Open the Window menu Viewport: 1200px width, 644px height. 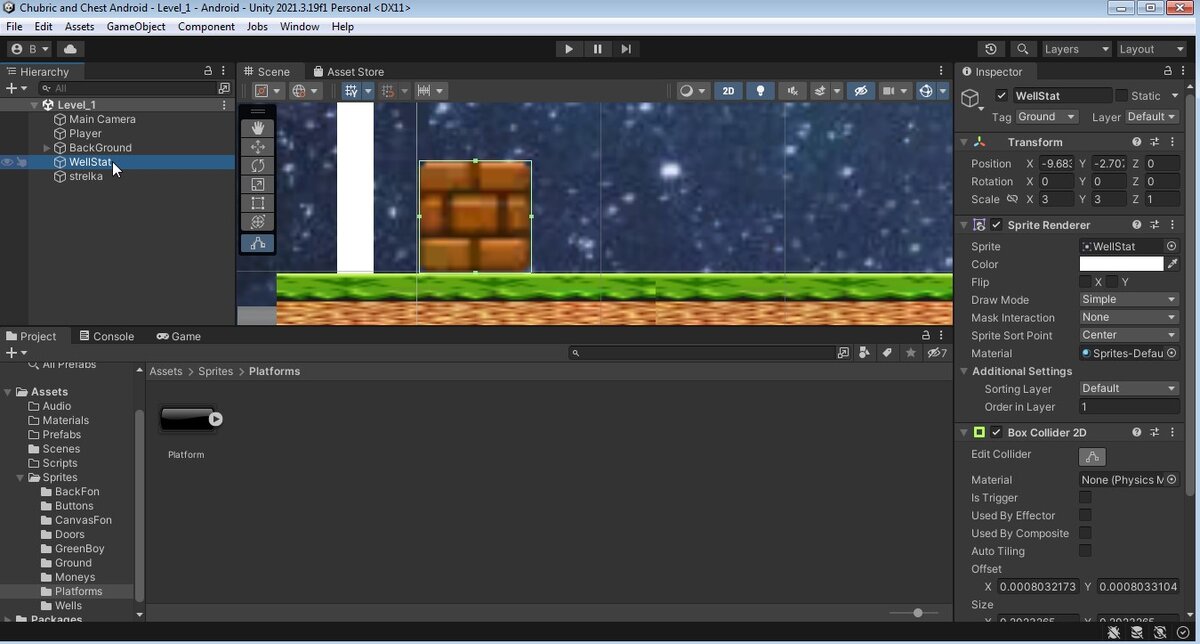[300, 27]
